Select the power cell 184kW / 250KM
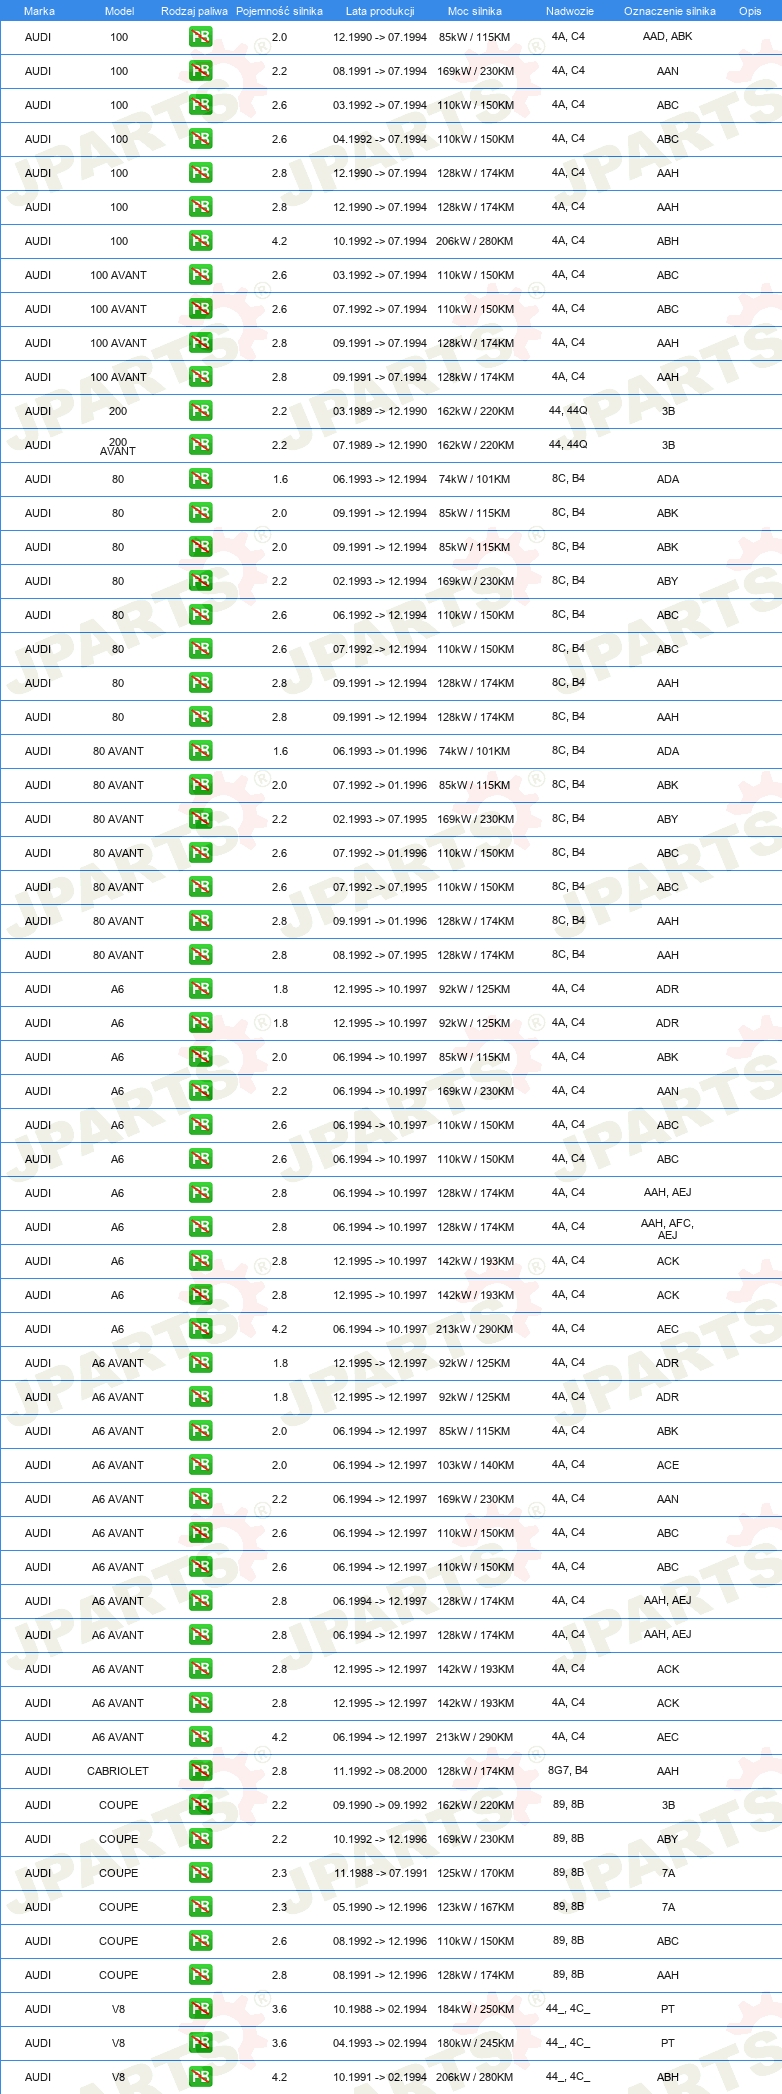The image size is (782, 2094). pos(475,2009)
